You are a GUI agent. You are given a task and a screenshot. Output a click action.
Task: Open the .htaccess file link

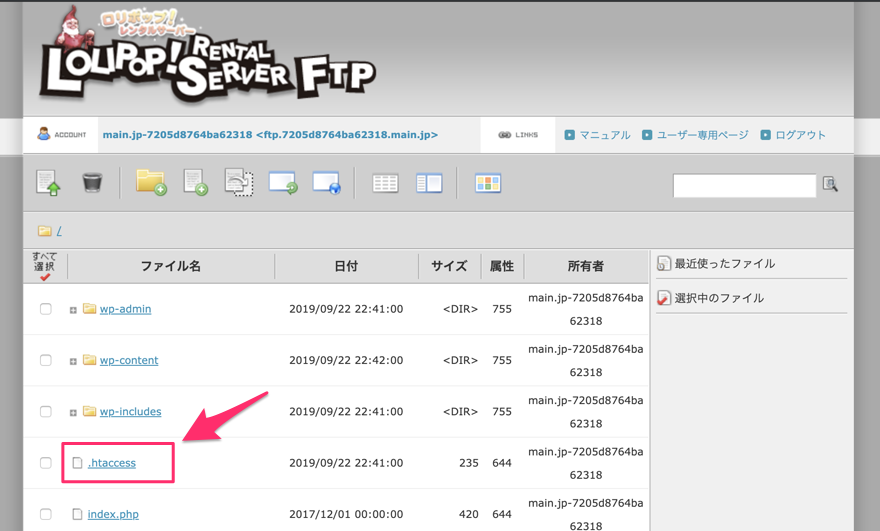(x=112, y=463)
